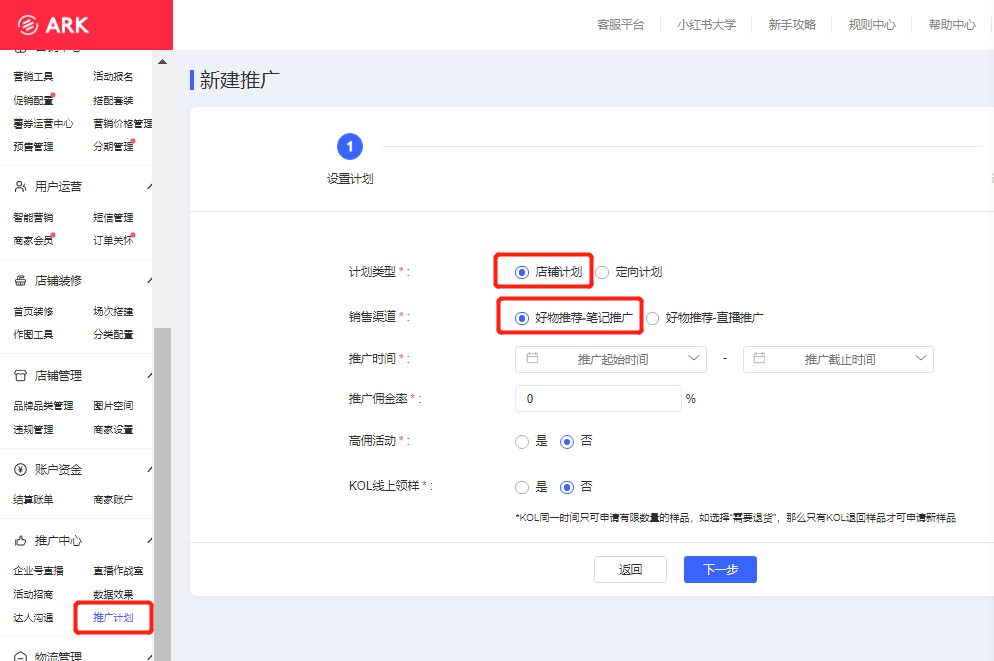Click the 账户资金 yen coin icon

[21, 470]
